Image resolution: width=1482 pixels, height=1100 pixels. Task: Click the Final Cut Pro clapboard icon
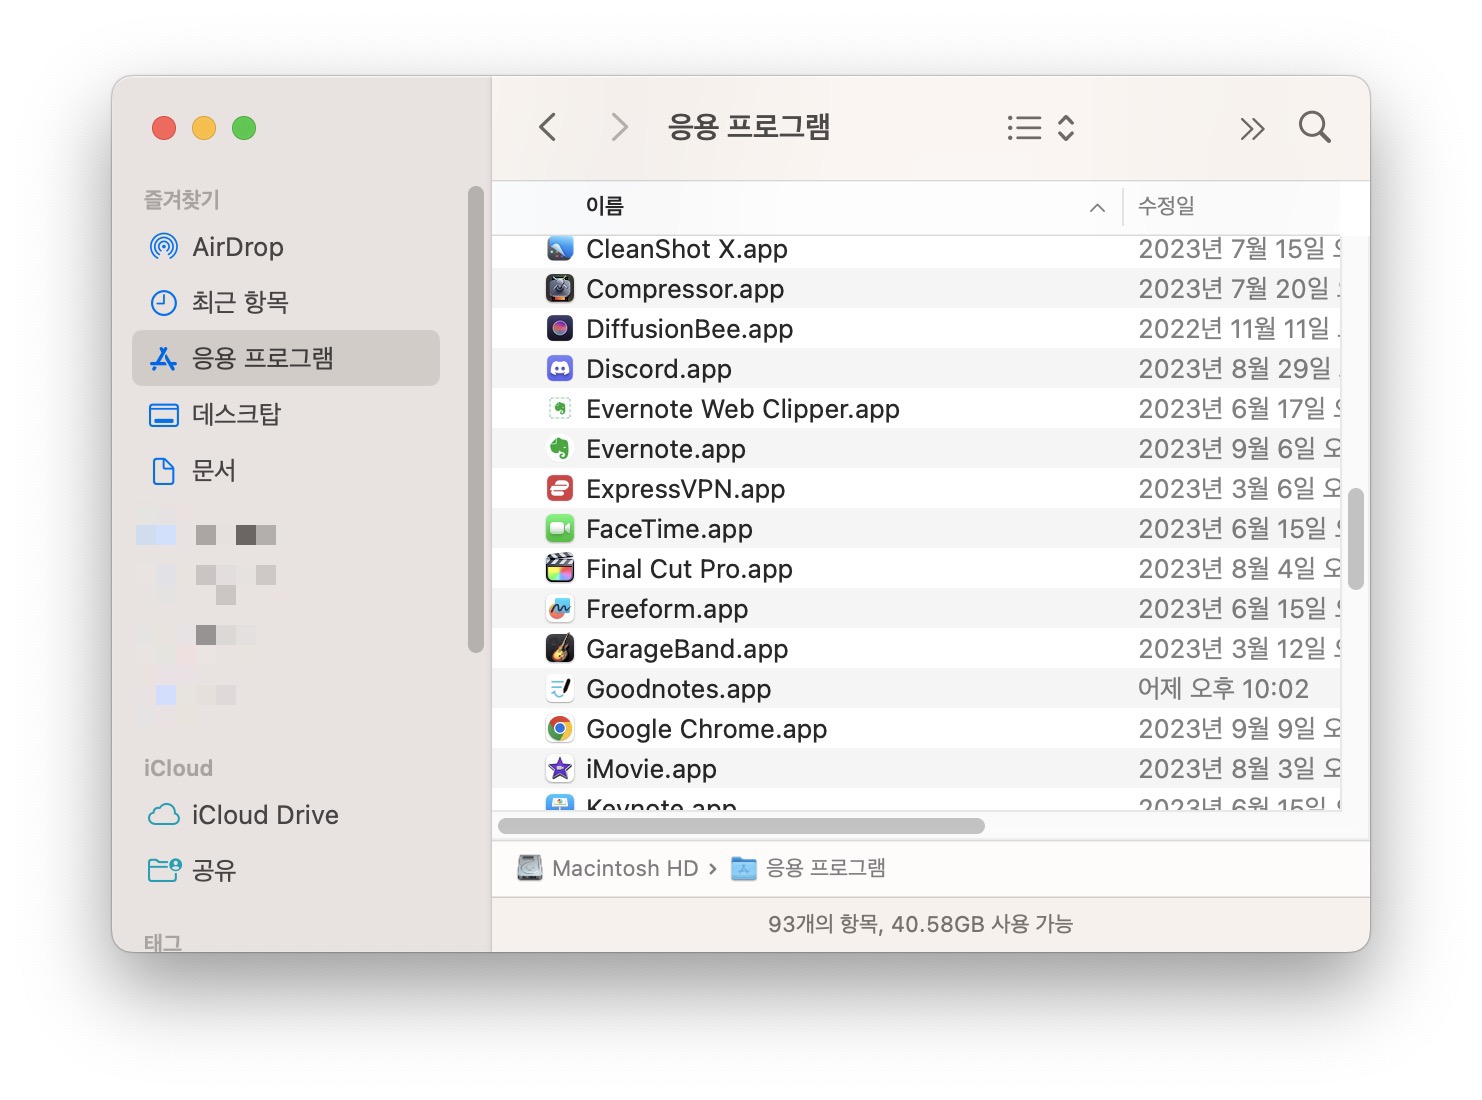click(560, 569)
